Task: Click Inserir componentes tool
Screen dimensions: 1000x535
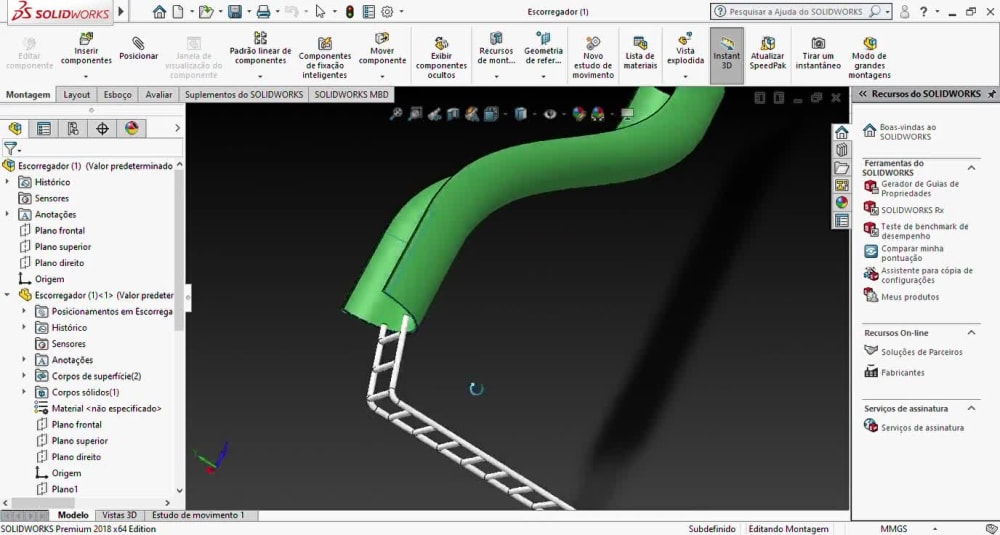Action: (86, 49)
